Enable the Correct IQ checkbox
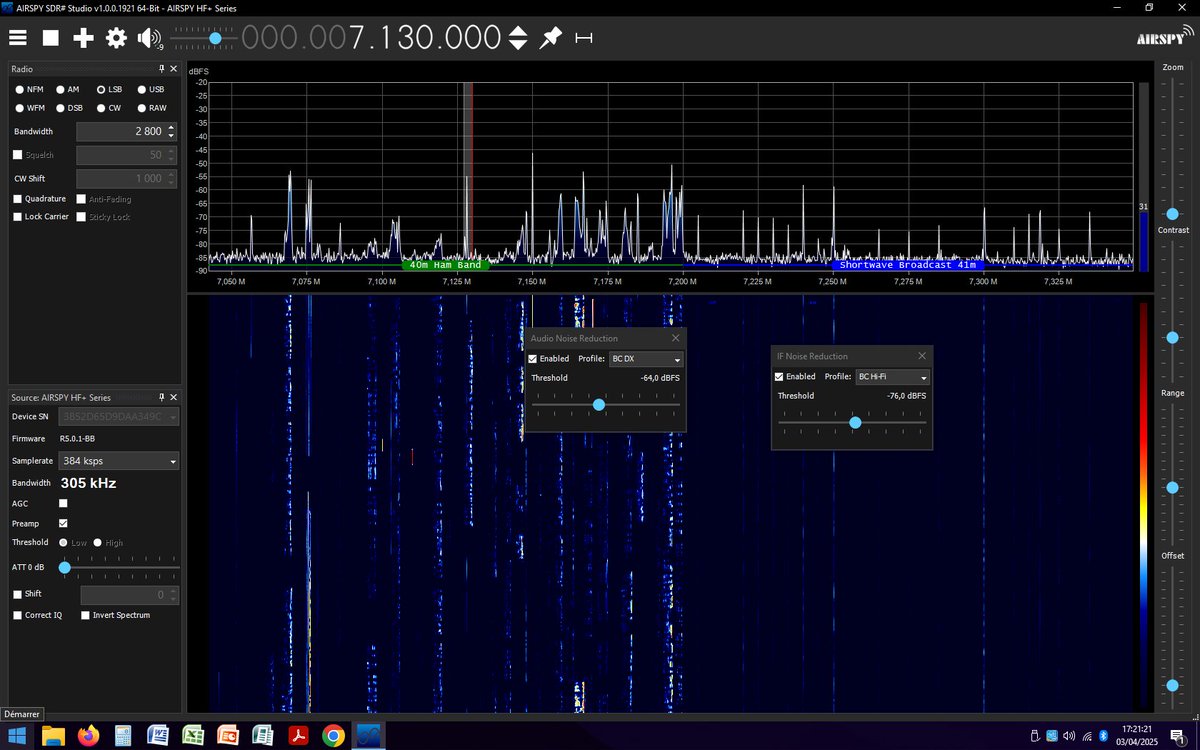1200x750 pixels. [18, 615]
